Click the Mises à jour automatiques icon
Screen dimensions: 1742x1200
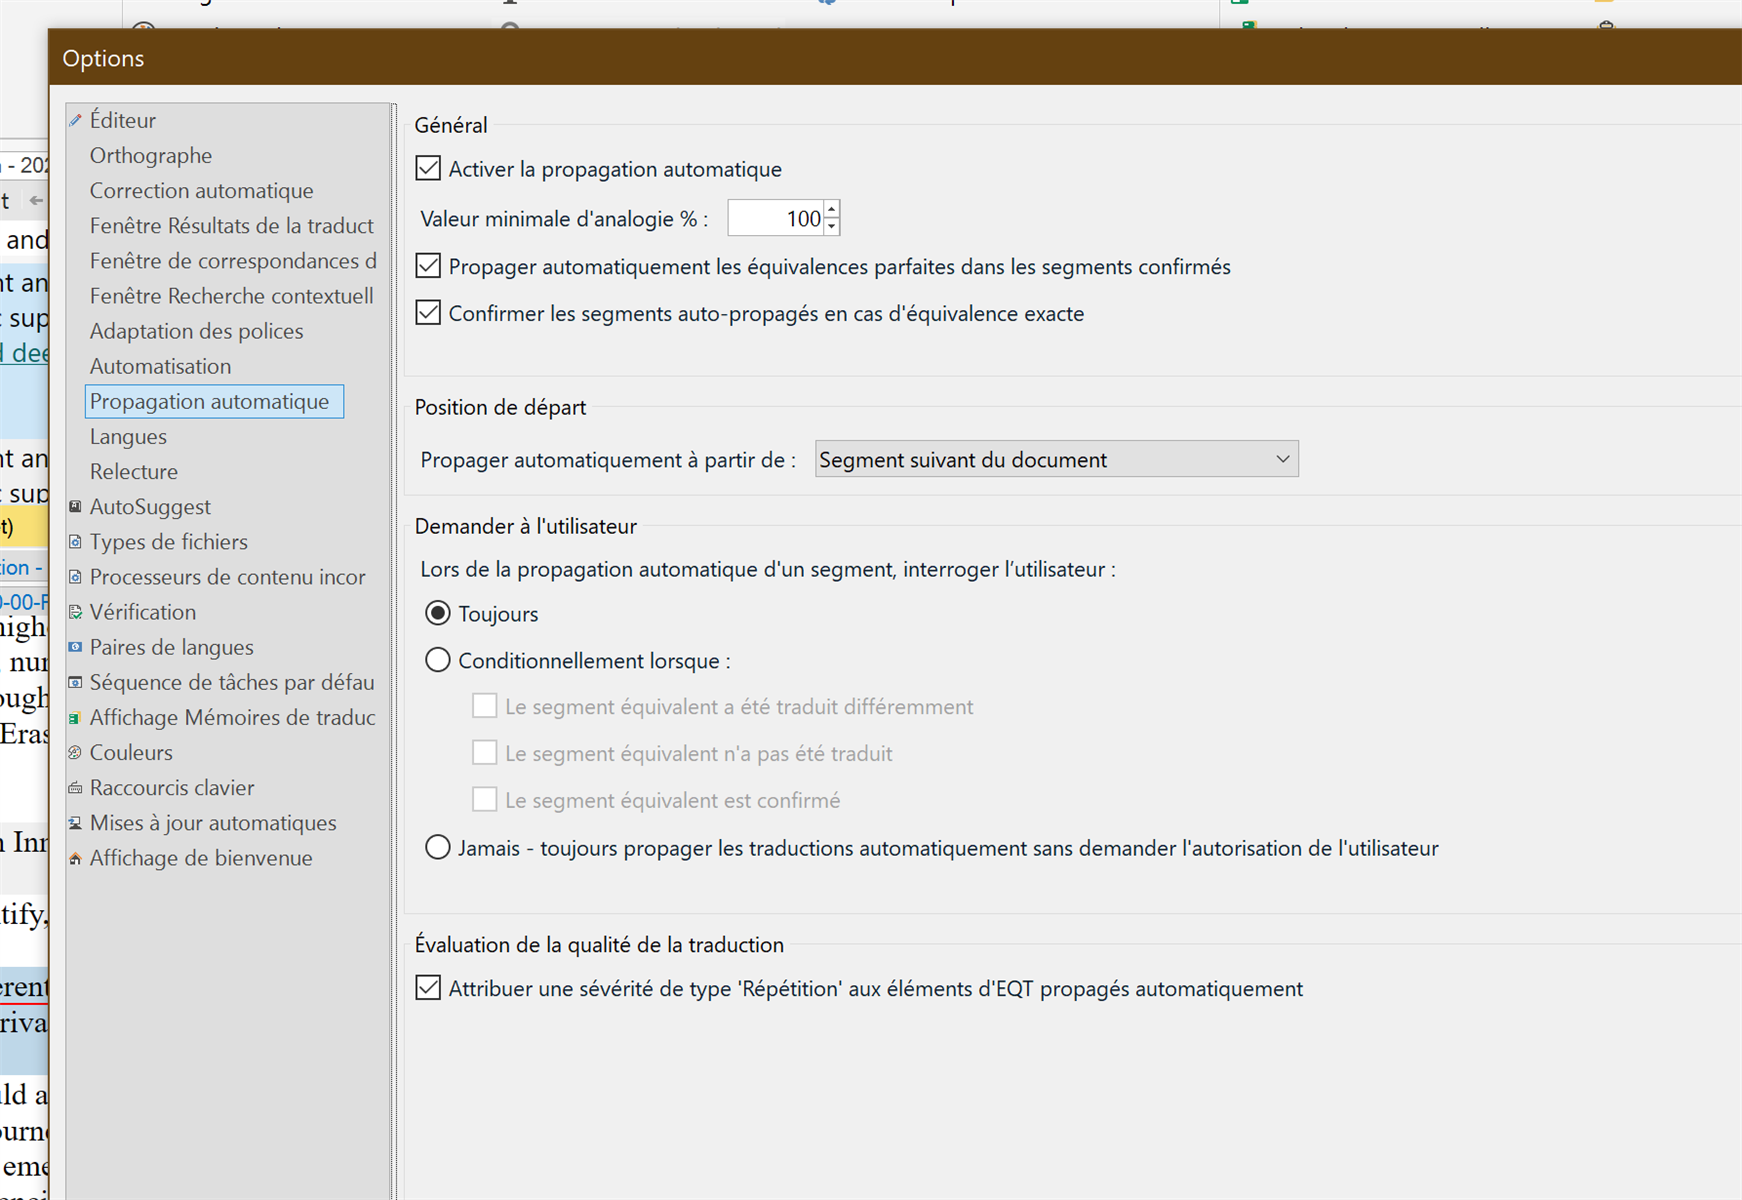(76, 822)
